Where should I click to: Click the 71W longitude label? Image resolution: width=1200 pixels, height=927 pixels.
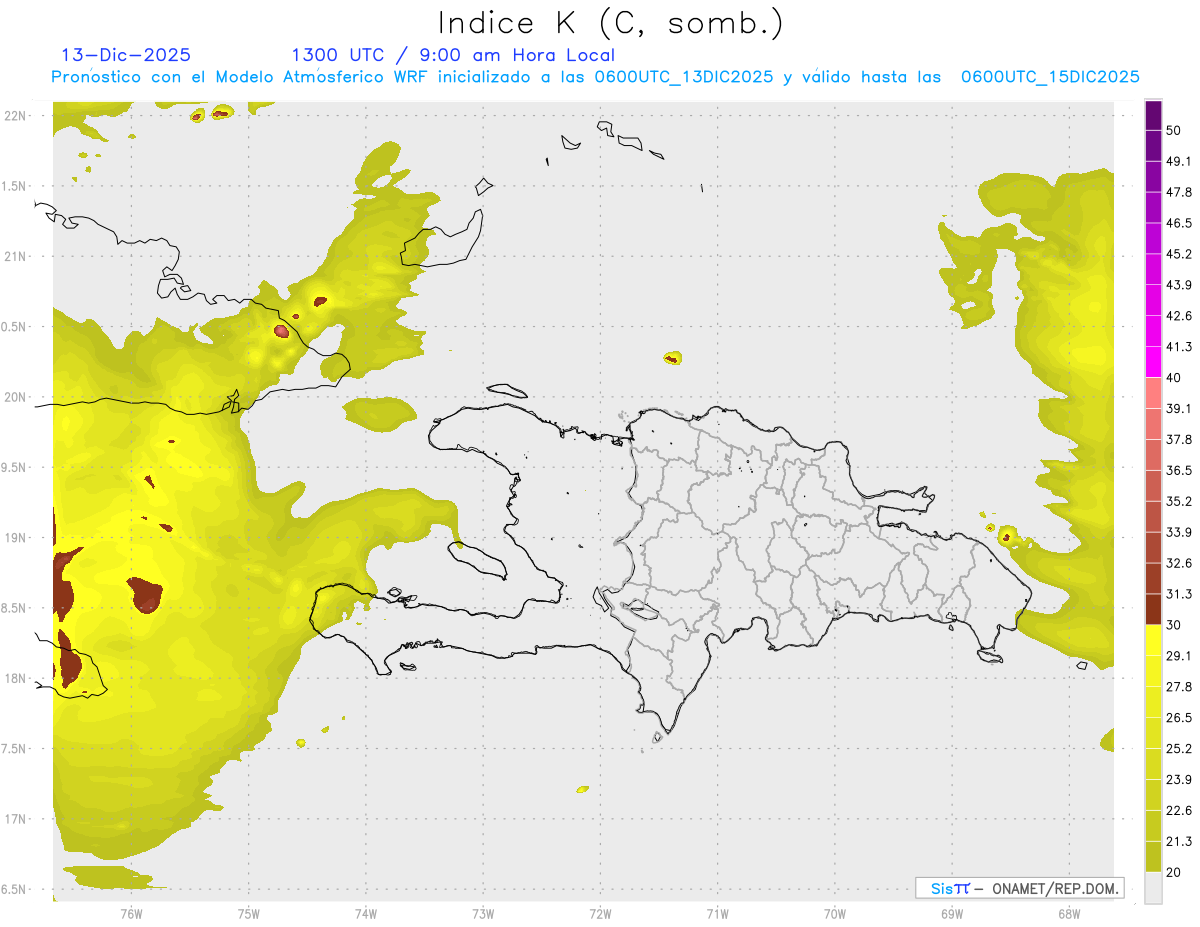717,913
